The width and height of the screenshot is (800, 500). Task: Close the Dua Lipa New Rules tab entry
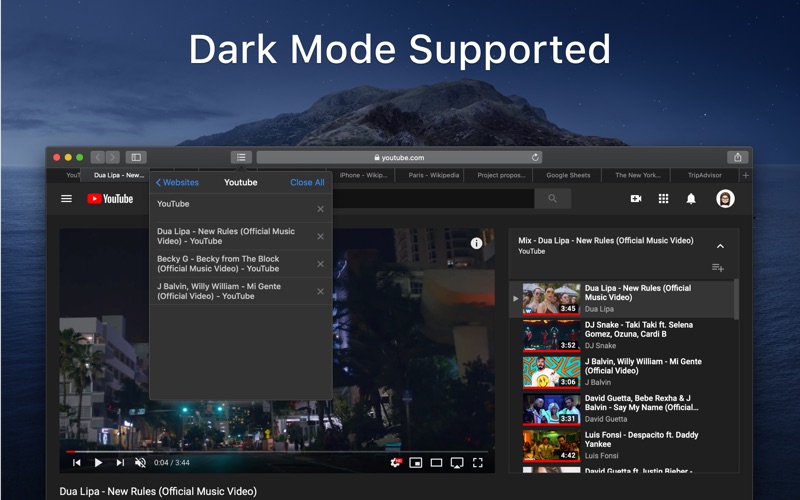(320, 236)
